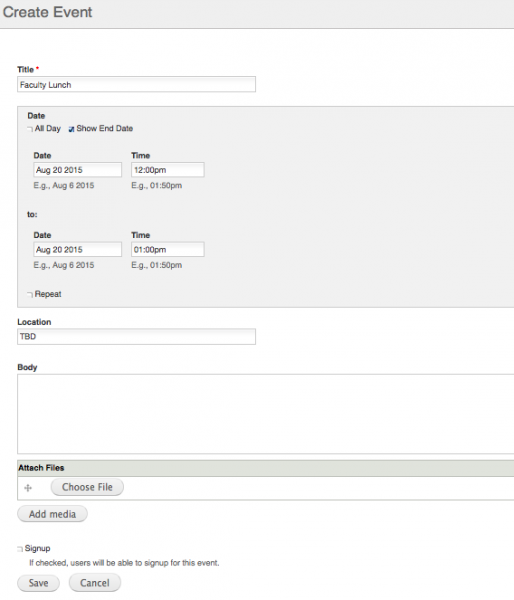The width and height of the screenshot is (514, 600).
Task: Click the Location field containing TBD
Action: pos(136,336)
